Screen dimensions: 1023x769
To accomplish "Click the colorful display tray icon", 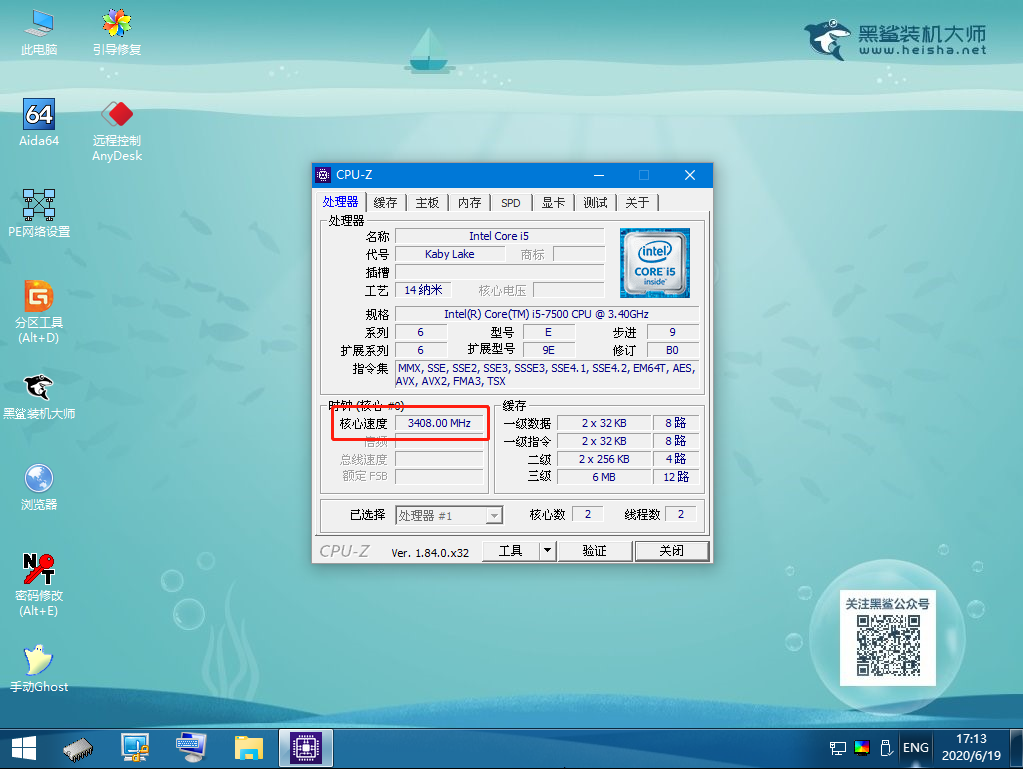I will [x=862, y=748].
